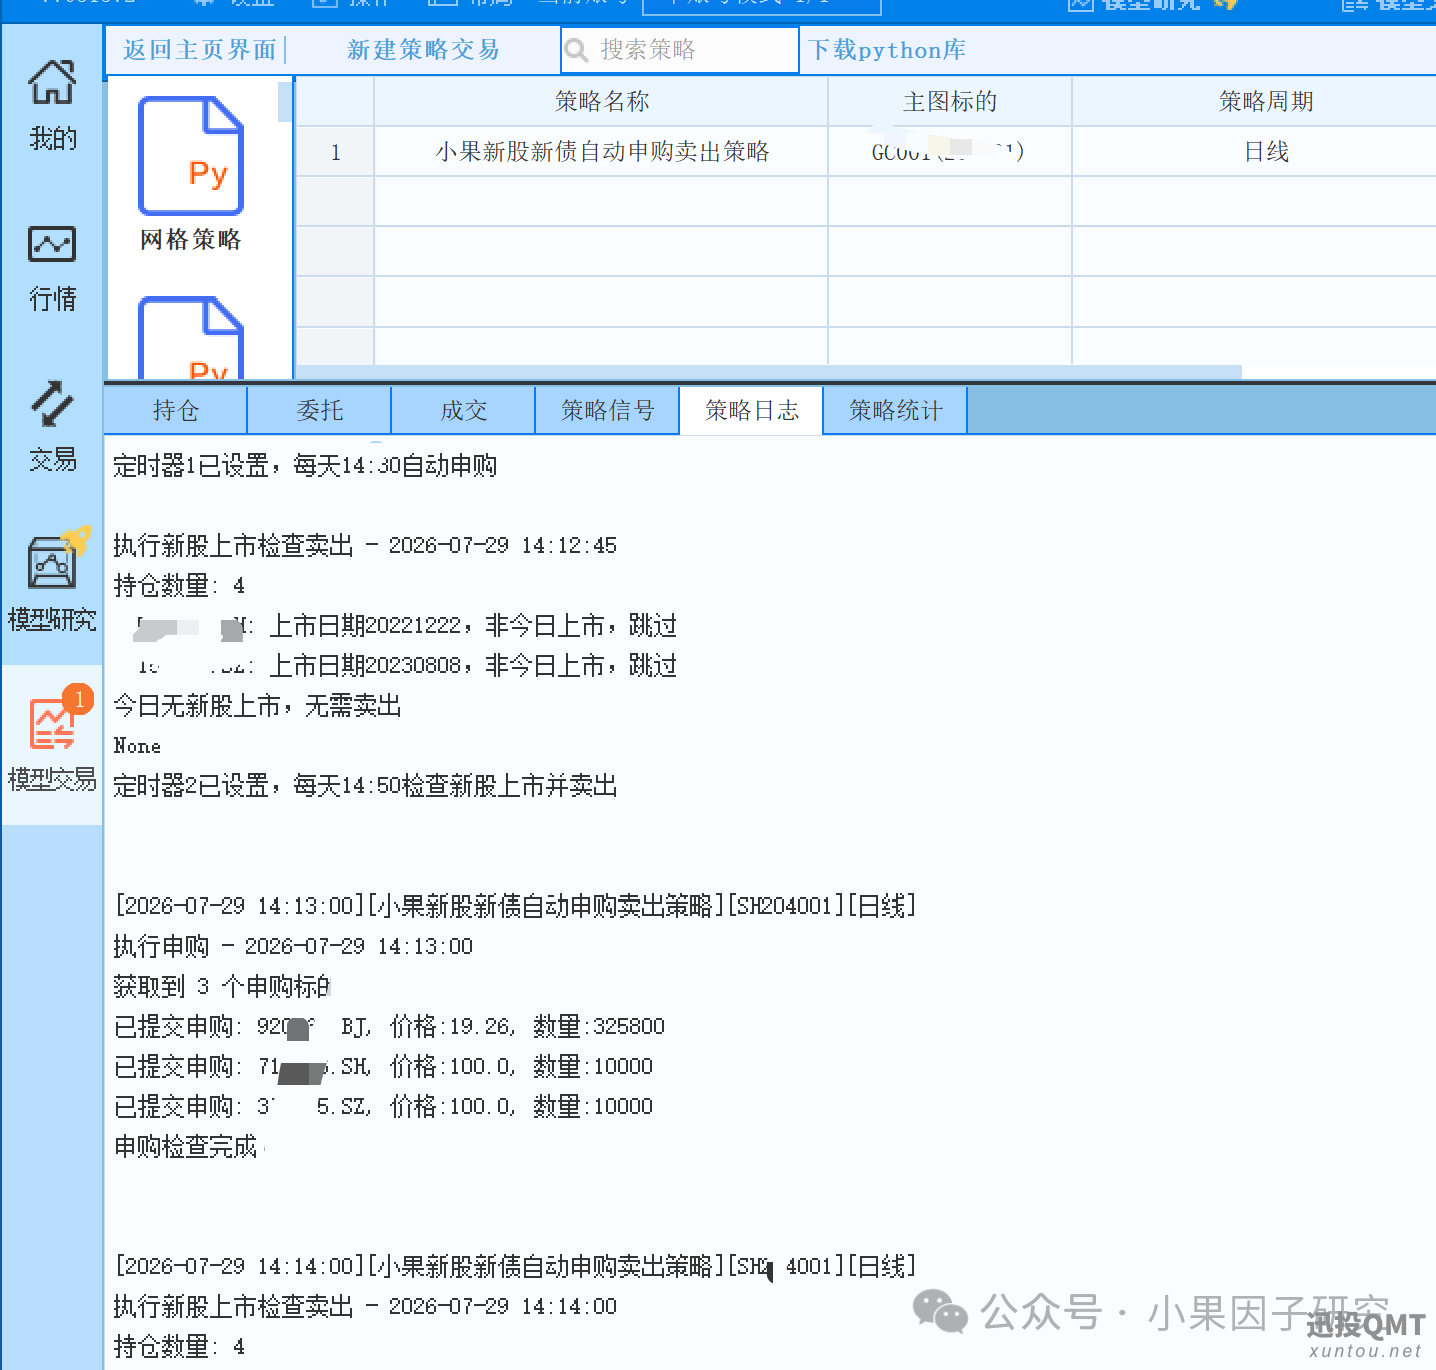Screen dimensions: 1436x1370
Task: Click log line with 数量:325800
Action: click(389, 1026)
